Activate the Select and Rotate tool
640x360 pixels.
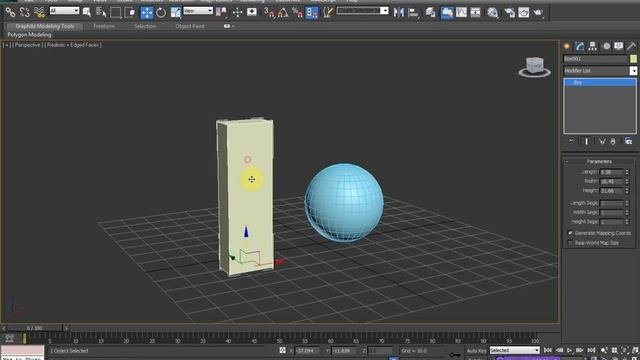coord(161,13)
